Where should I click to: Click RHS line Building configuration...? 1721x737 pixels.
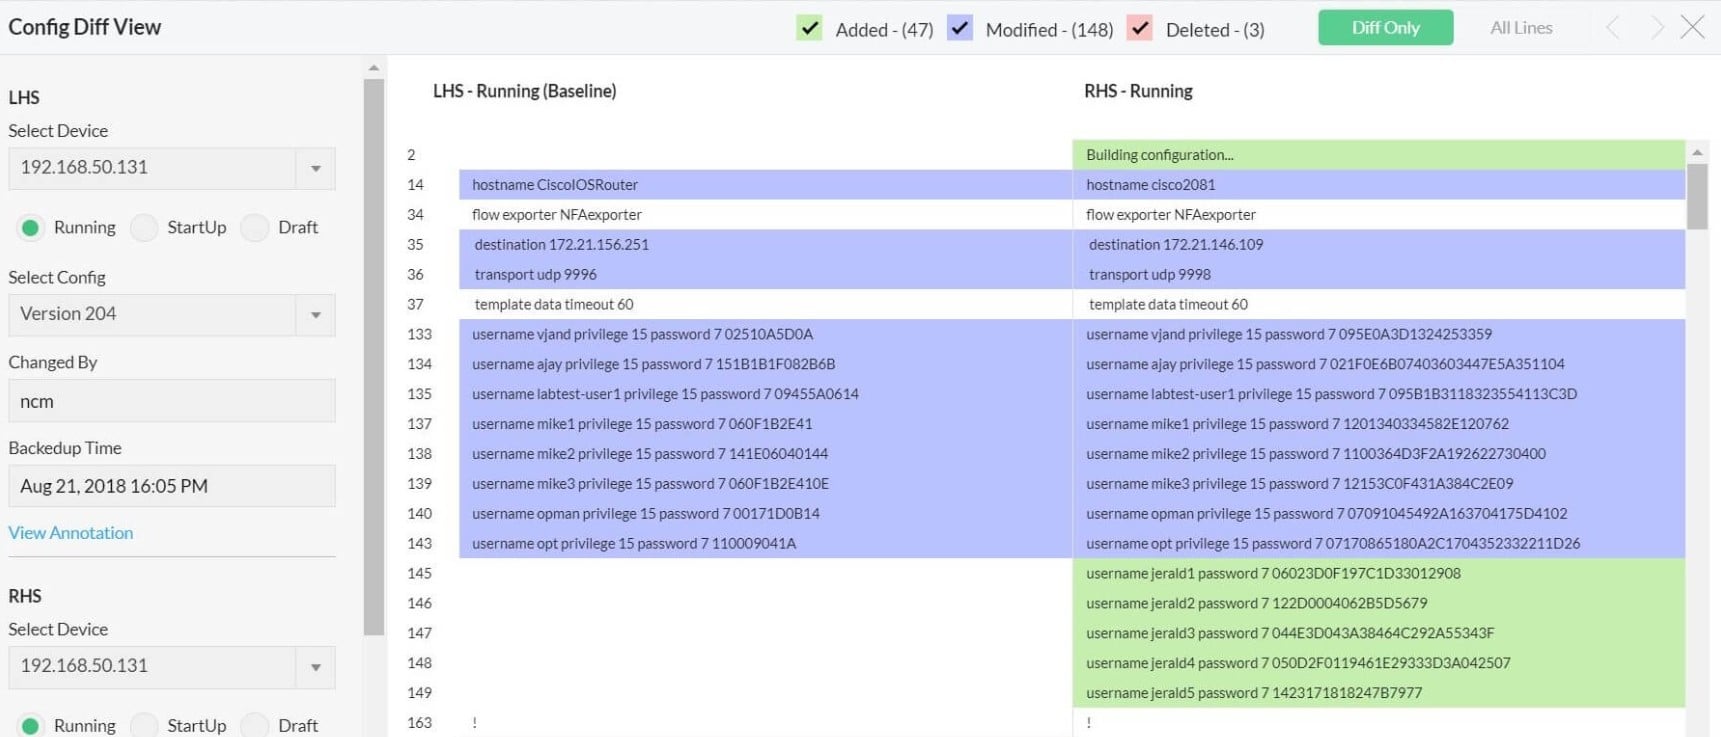[1379, 154]
